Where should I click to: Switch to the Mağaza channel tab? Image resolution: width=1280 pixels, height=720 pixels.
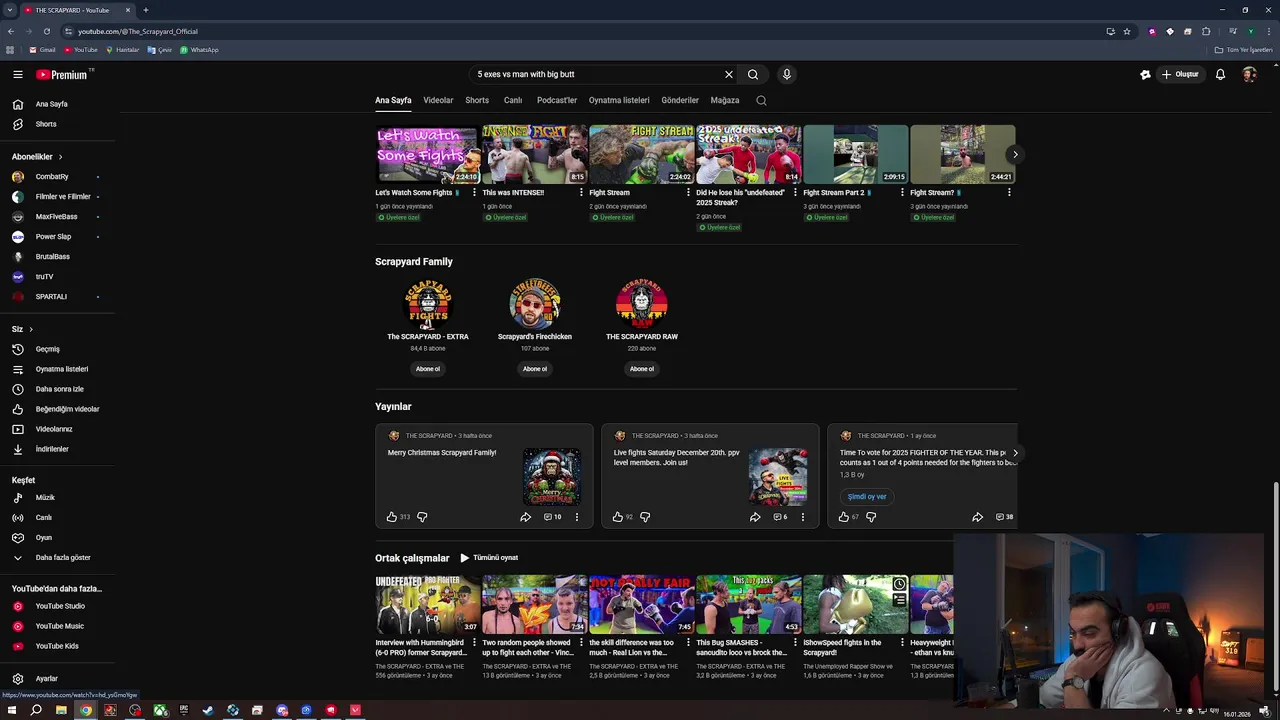pyautogui.click(x=725, y=100)
